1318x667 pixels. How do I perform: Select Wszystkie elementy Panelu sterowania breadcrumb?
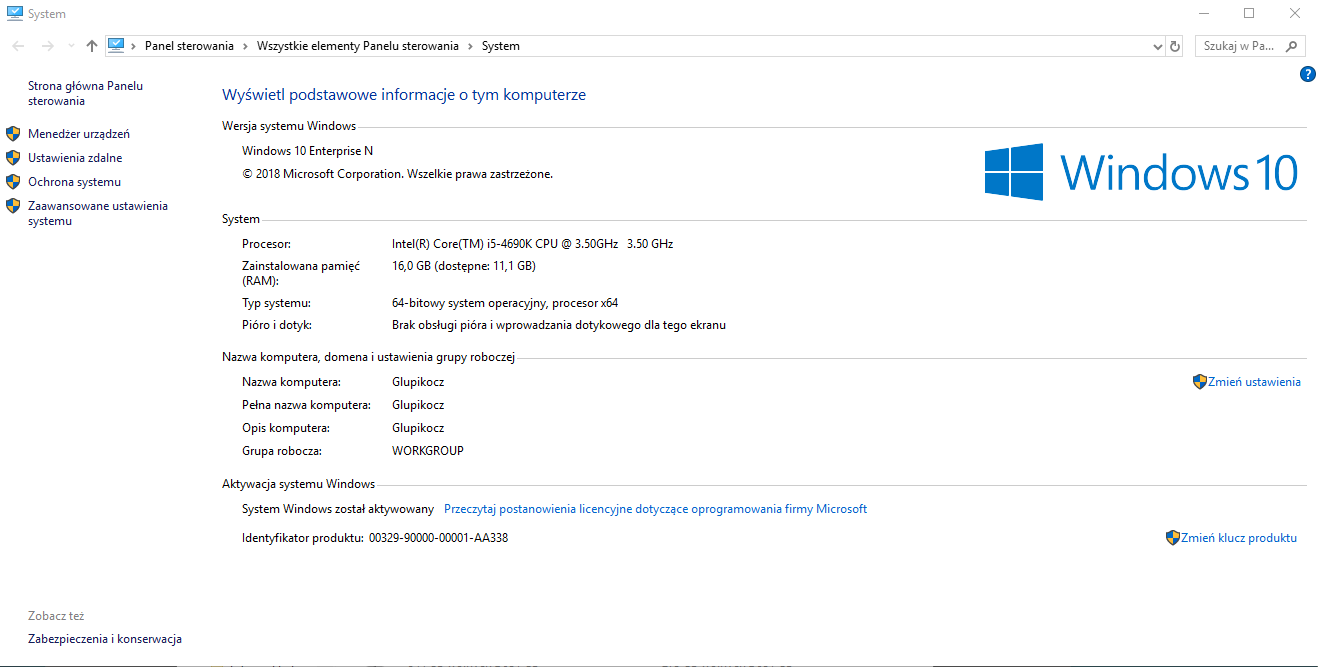357,46
